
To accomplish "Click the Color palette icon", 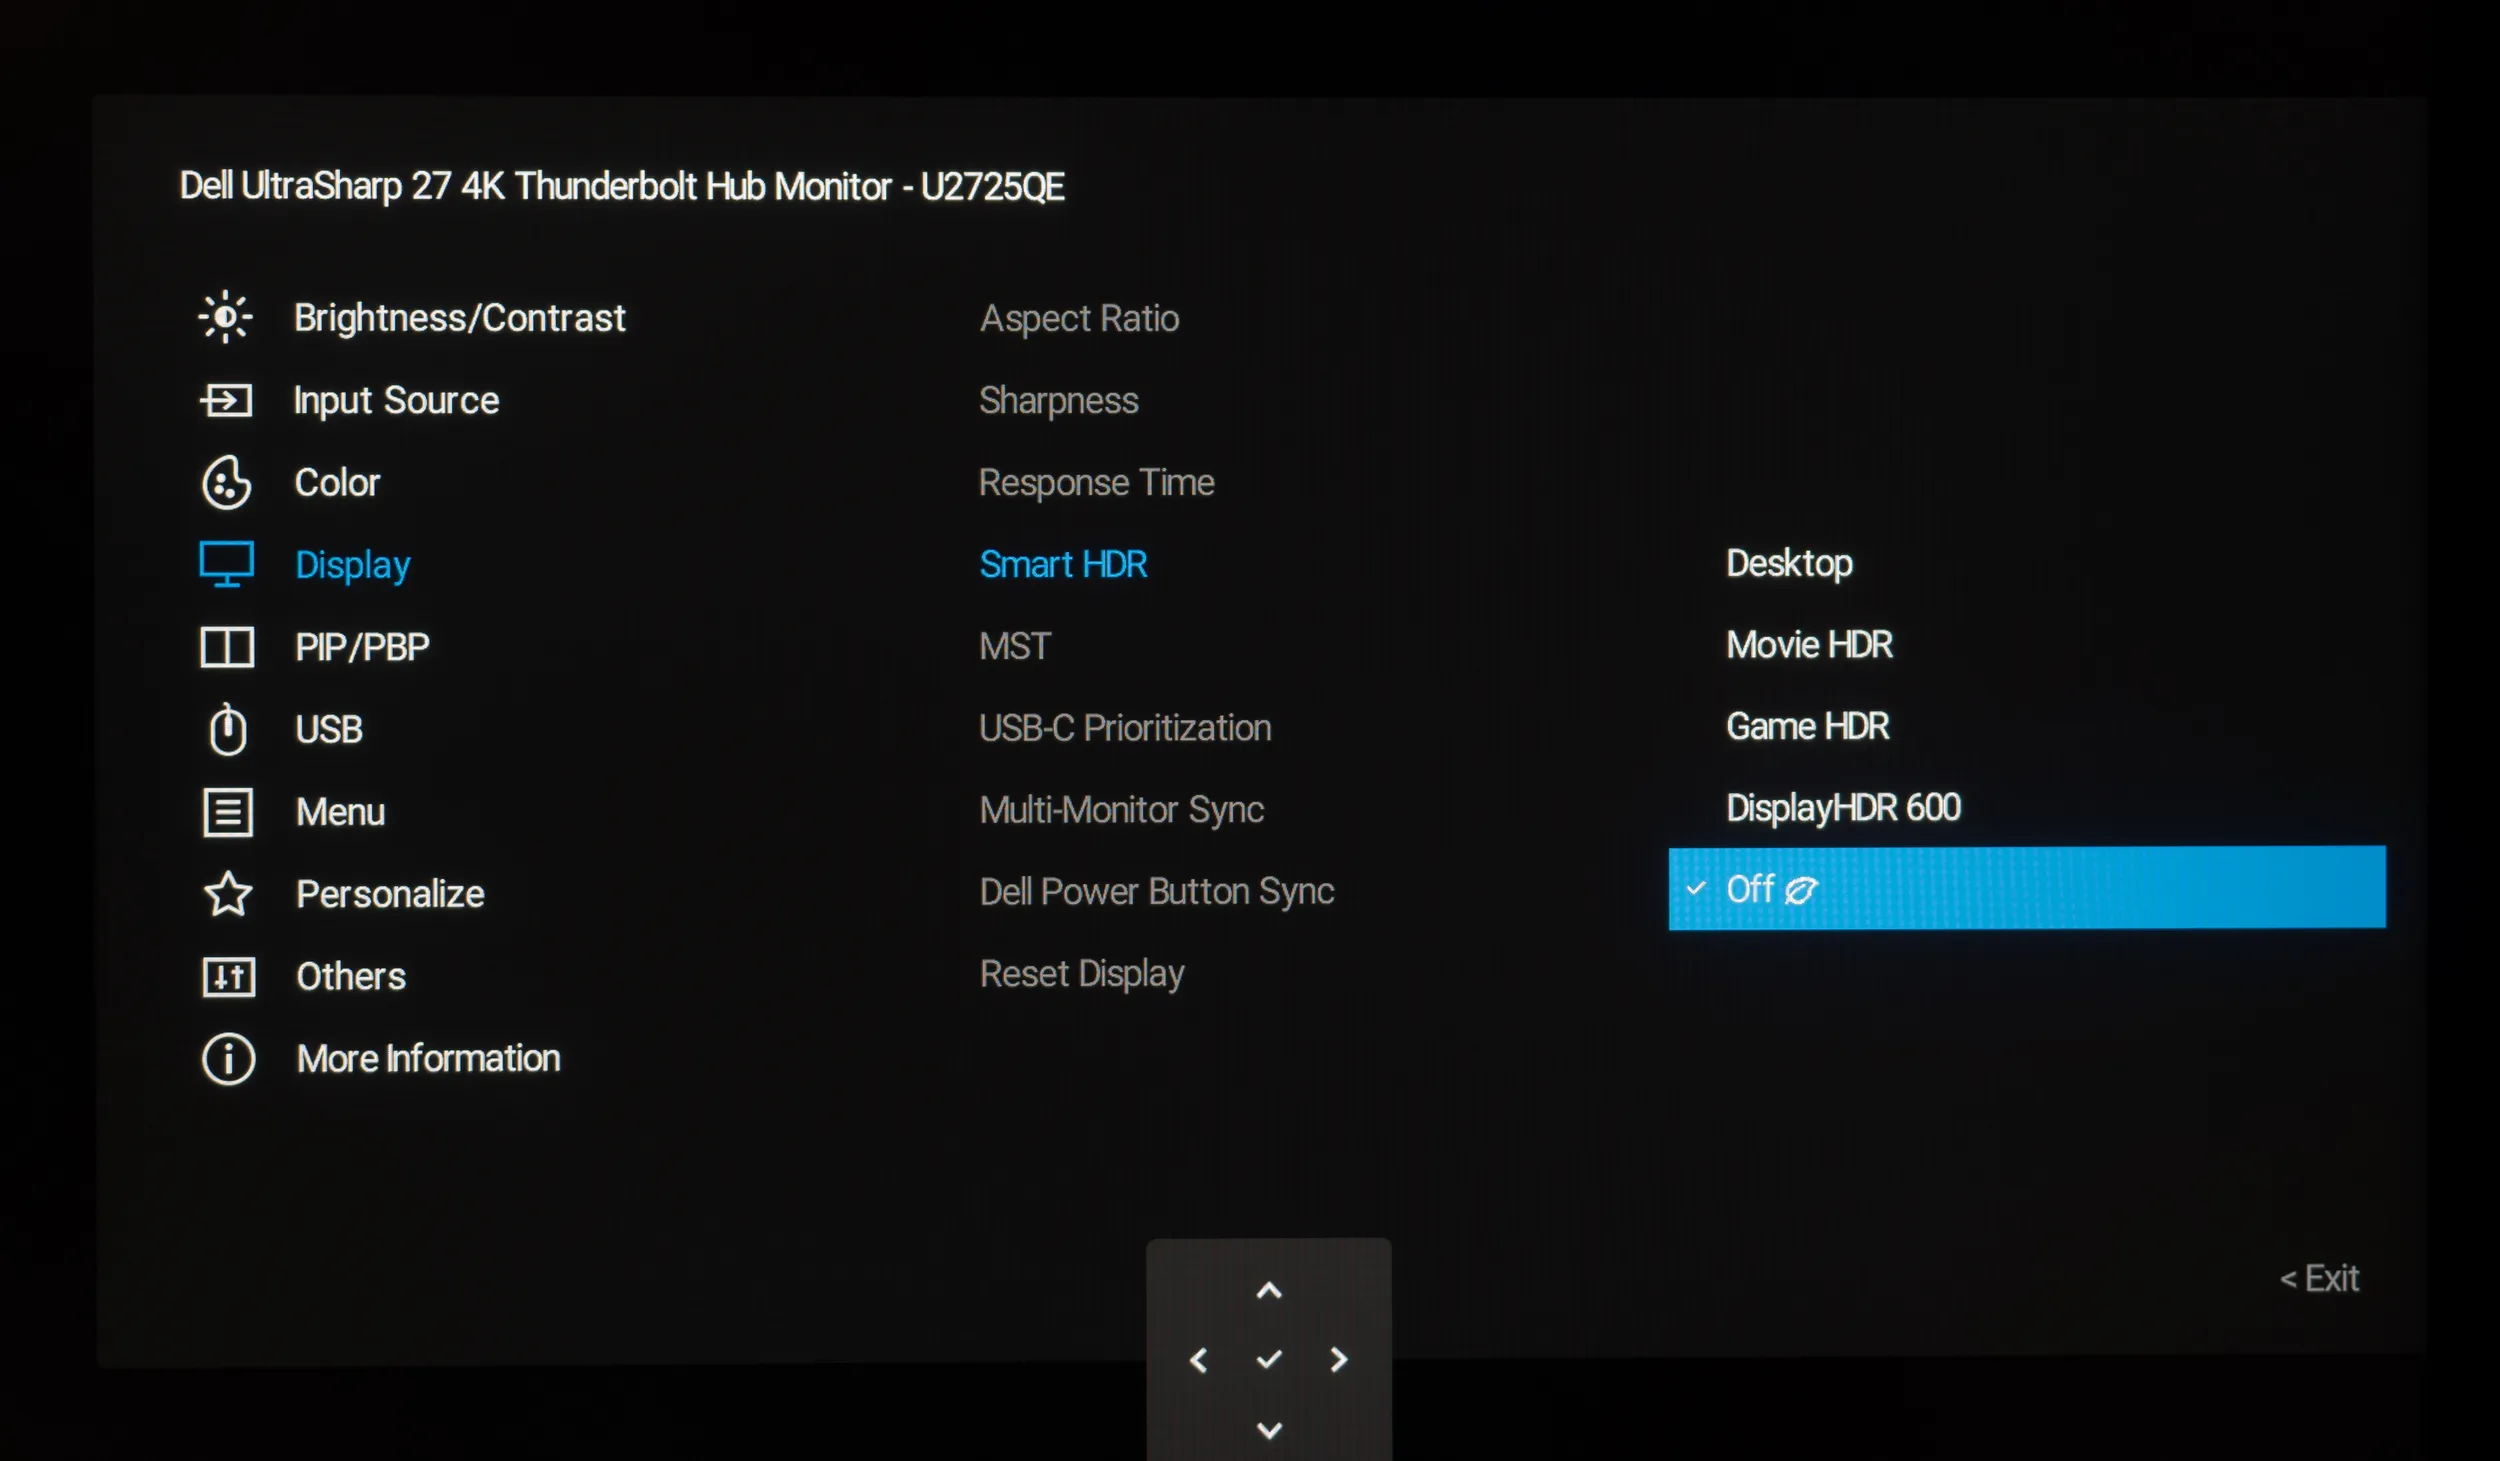I will click(227, 483).
